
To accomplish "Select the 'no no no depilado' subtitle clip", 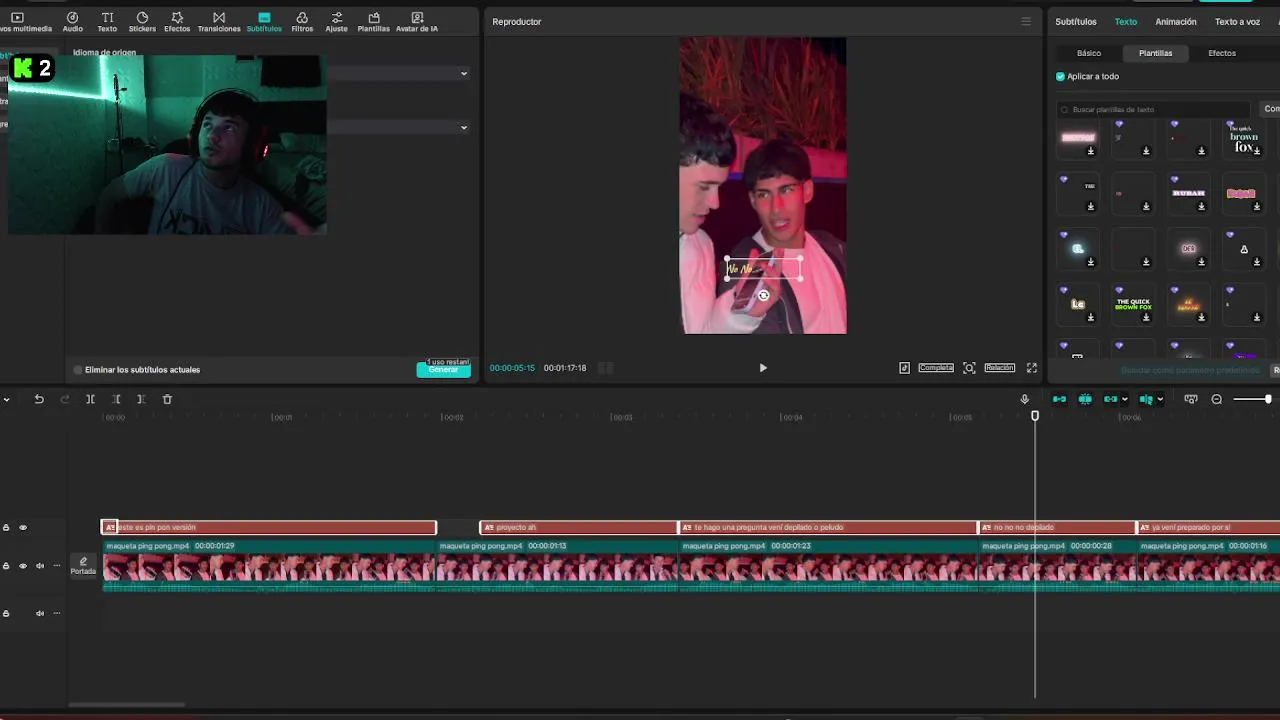I will [1057, 527].
